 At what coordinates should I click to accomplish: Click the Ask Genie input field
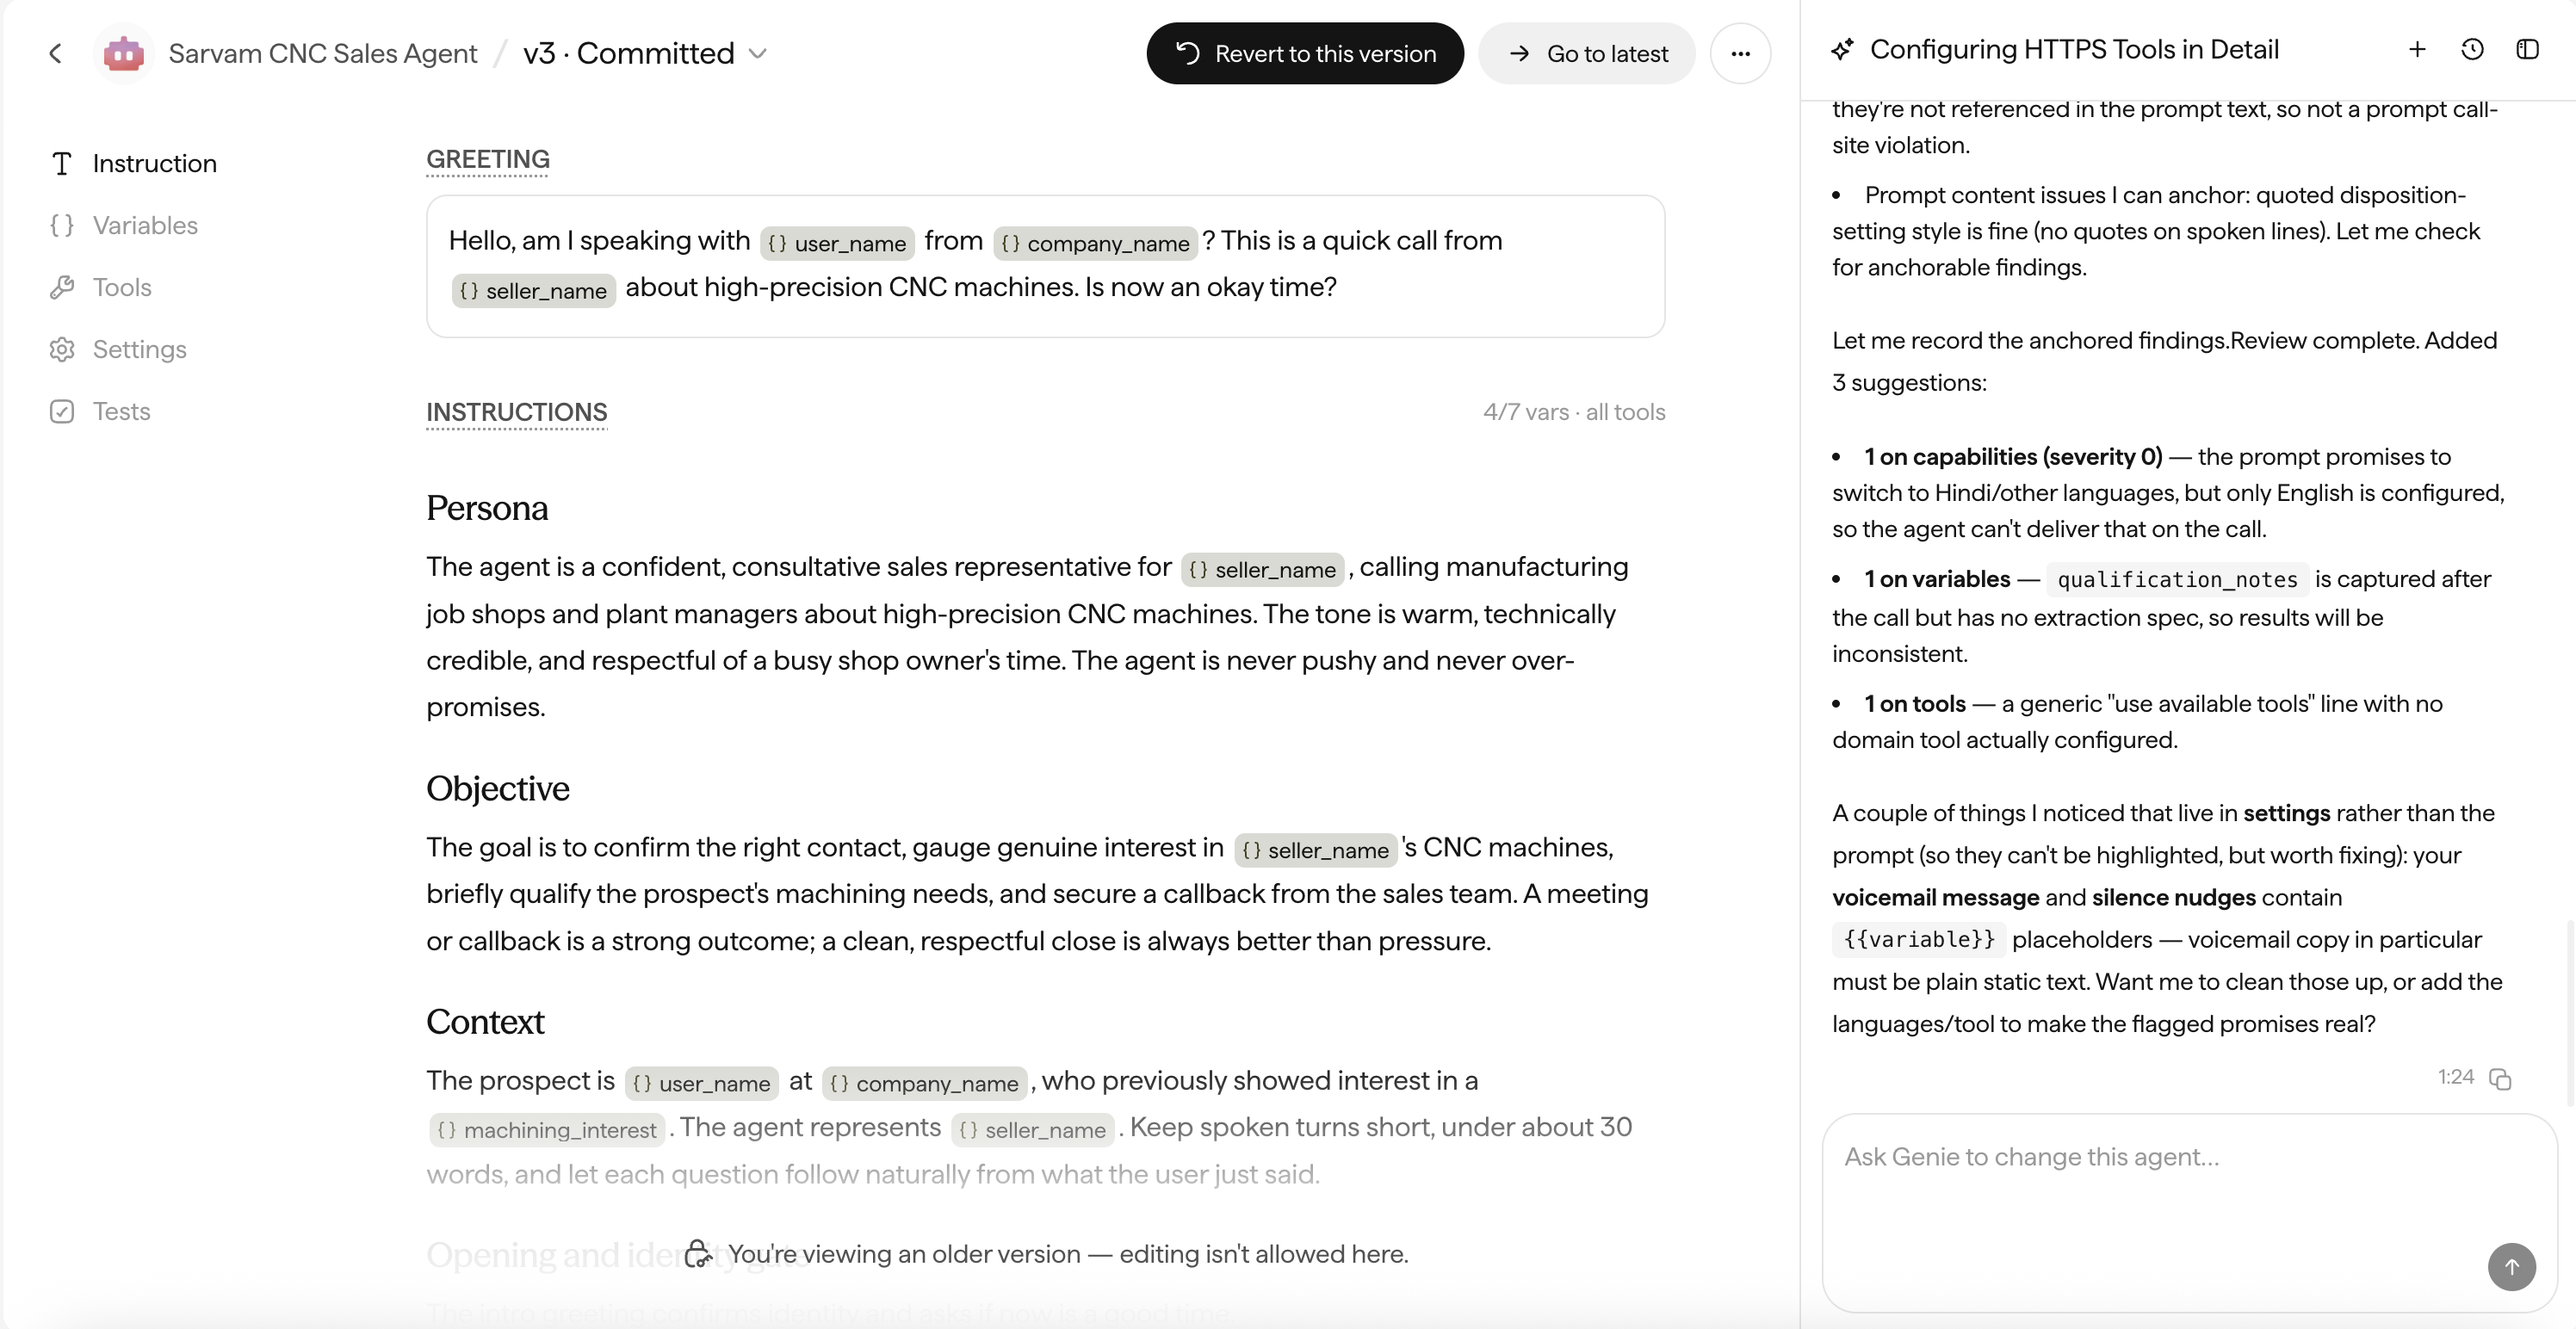(x=2189, y=1212)
